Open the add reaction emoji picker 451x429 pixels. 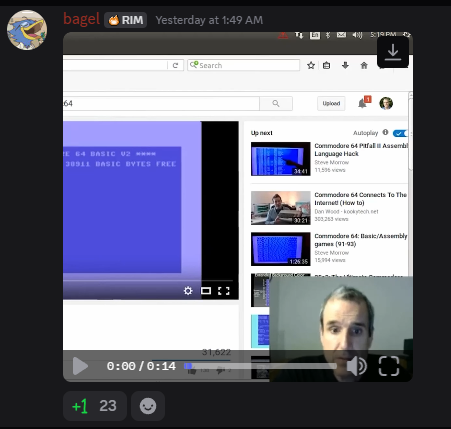point(148,406)
